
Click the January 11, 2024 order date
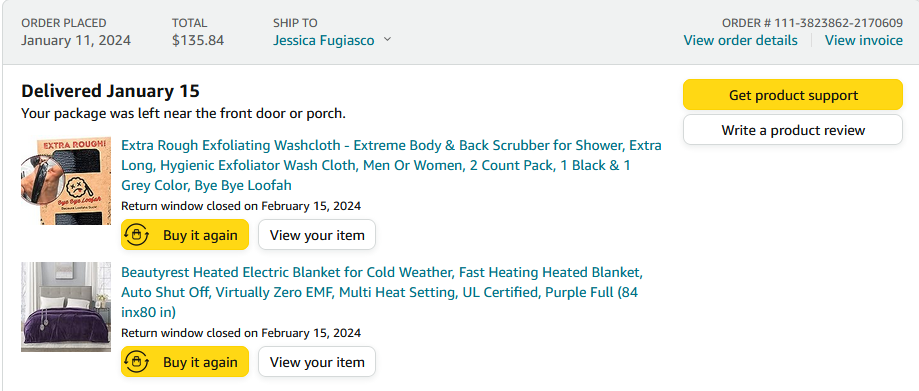76,40
